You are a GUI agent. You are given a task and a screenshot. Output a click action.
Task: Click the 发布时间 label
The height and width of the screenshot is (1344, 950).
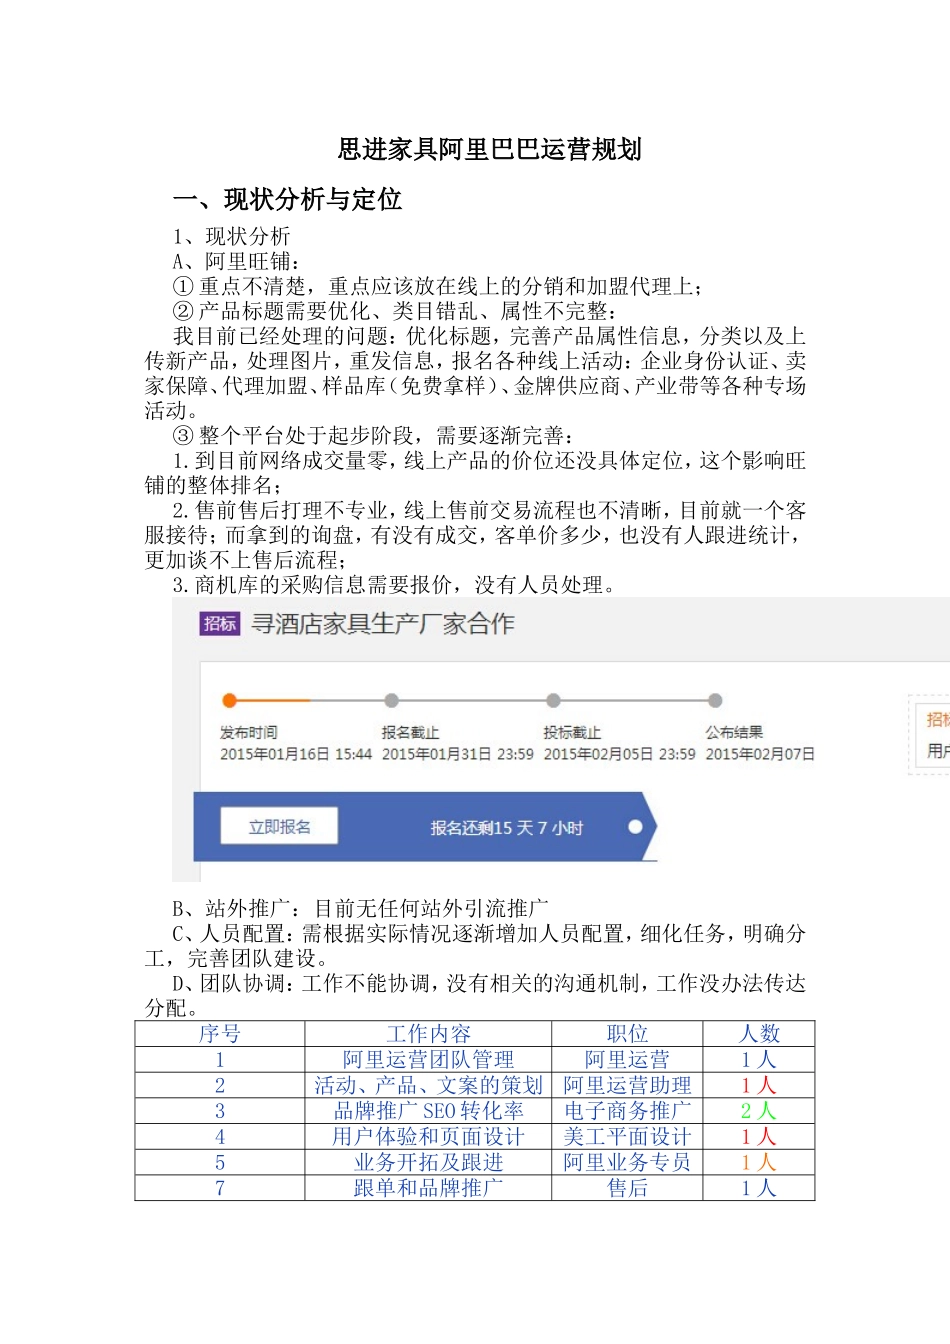[x=249, y=733]
